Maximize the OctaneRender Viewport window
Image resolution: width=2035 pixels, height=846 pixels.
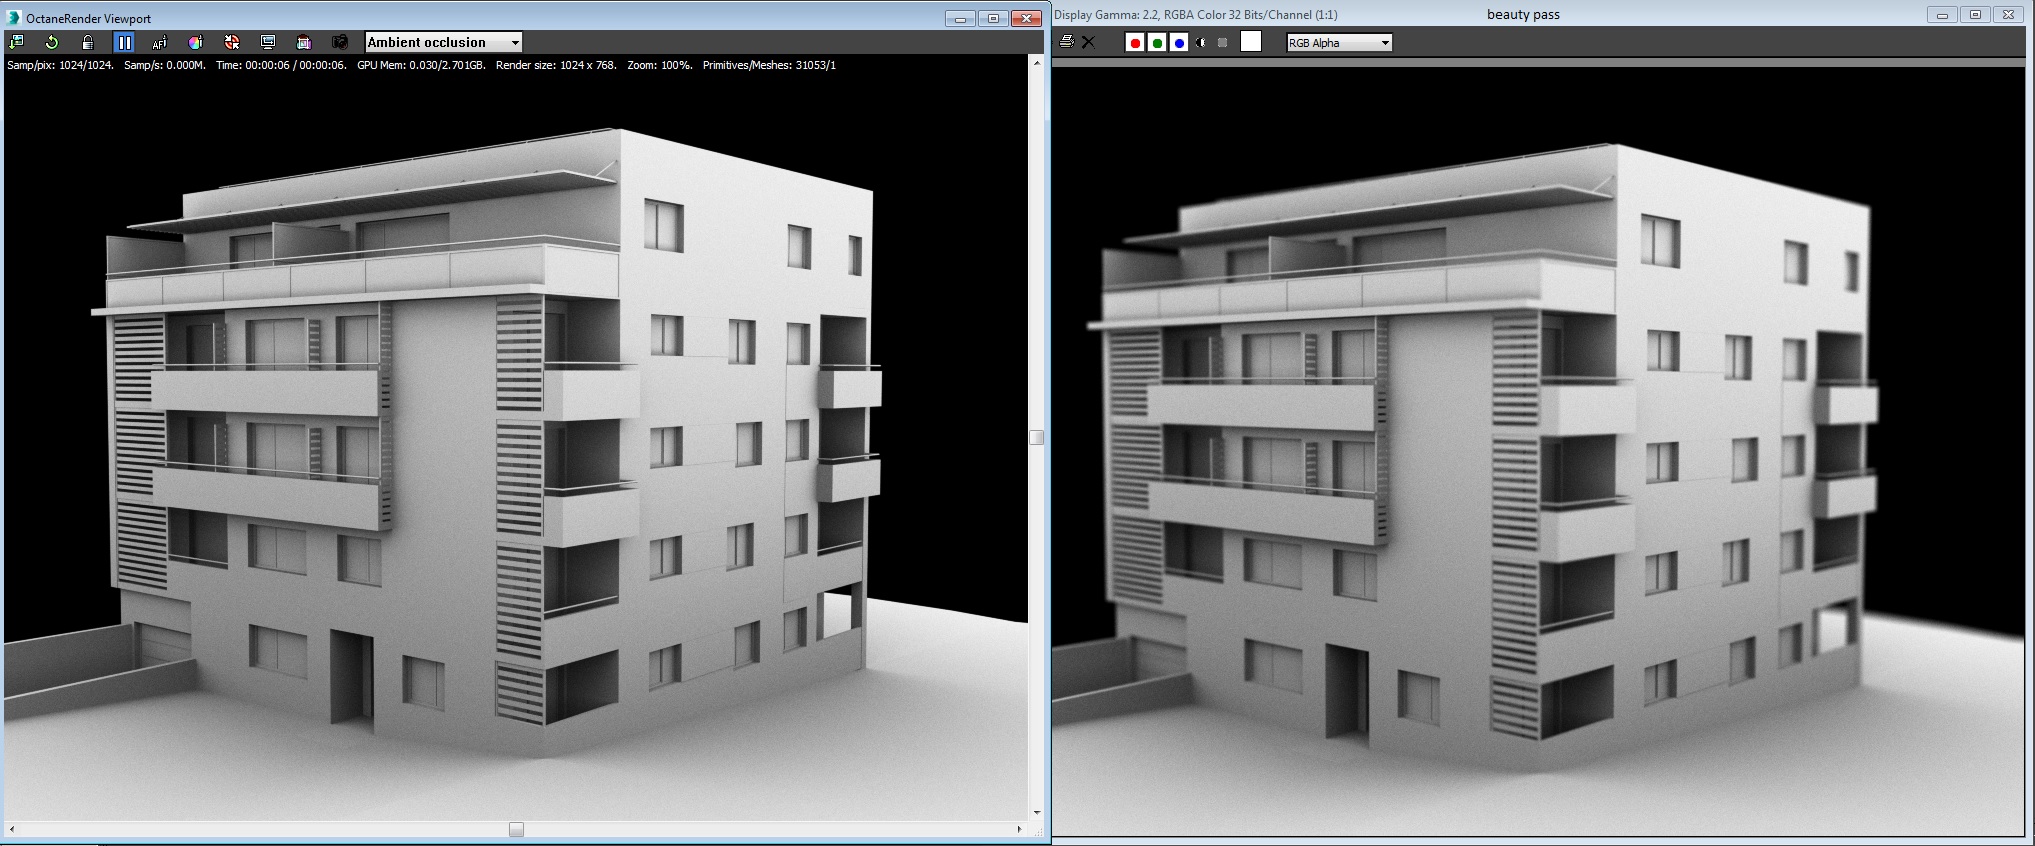[993, 18]
